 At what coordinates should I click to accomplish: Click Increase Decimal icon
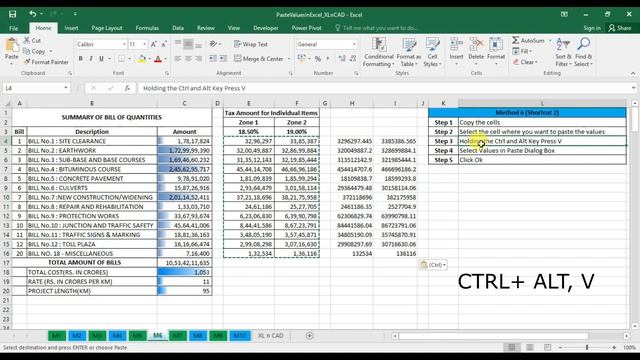(x=342, y=59)
